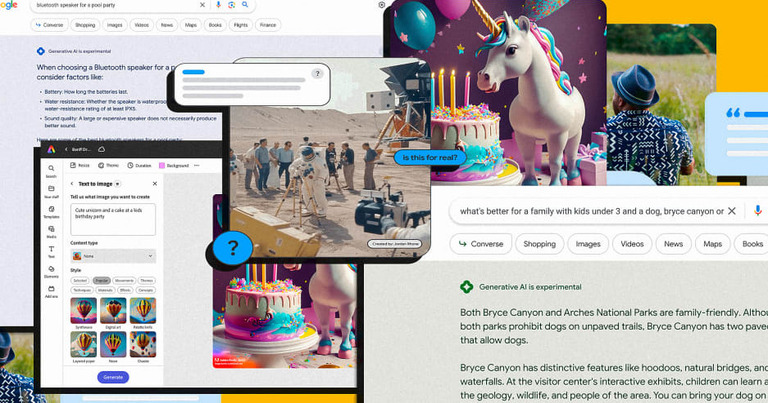Clear the Bryce Canyon search query
The width and height of the screenshot is (768, 403).
(x=732, y=211)
